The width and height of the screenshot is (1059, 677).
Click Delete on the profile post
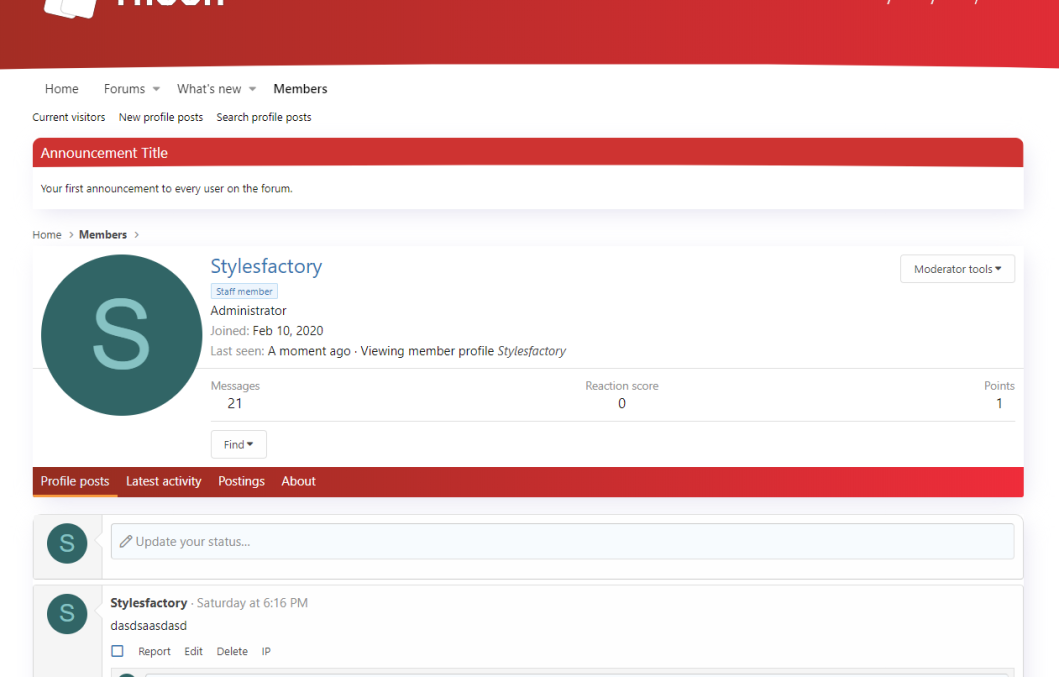pyautogui.click(x=232, y=651)
